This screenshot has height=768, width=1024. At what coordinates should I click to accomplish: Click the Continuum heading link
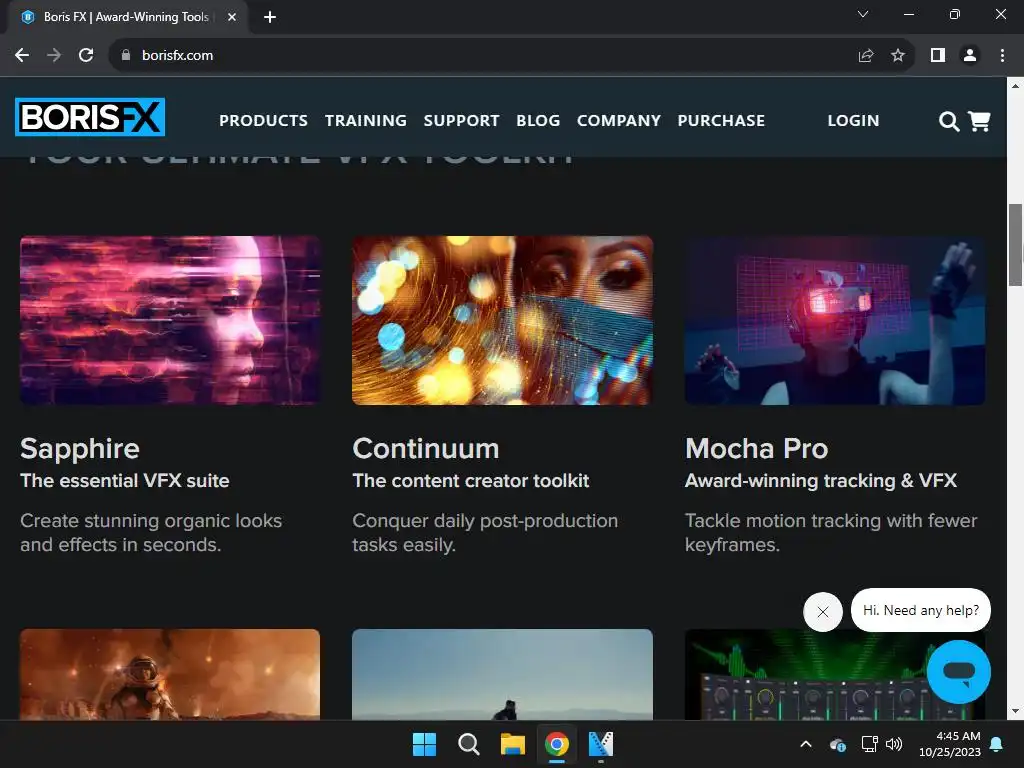click(x=426, y=449)
